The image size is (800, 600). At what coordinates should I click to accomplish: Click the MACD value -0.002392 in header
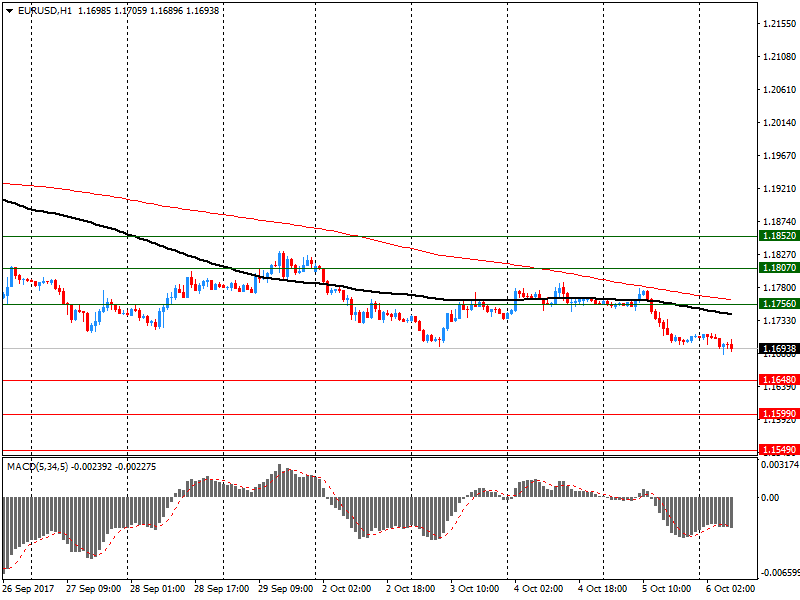[x=91, y=467]
